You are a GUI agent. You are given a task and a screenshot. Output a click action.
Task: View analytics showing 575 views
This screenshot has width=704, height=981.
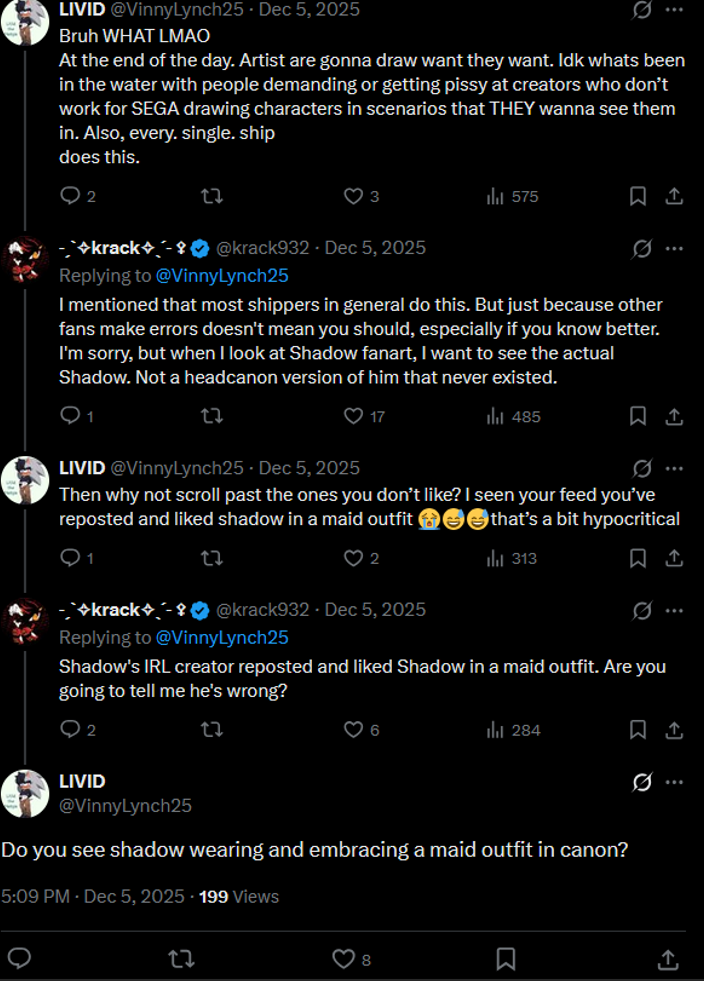point(513,196)
